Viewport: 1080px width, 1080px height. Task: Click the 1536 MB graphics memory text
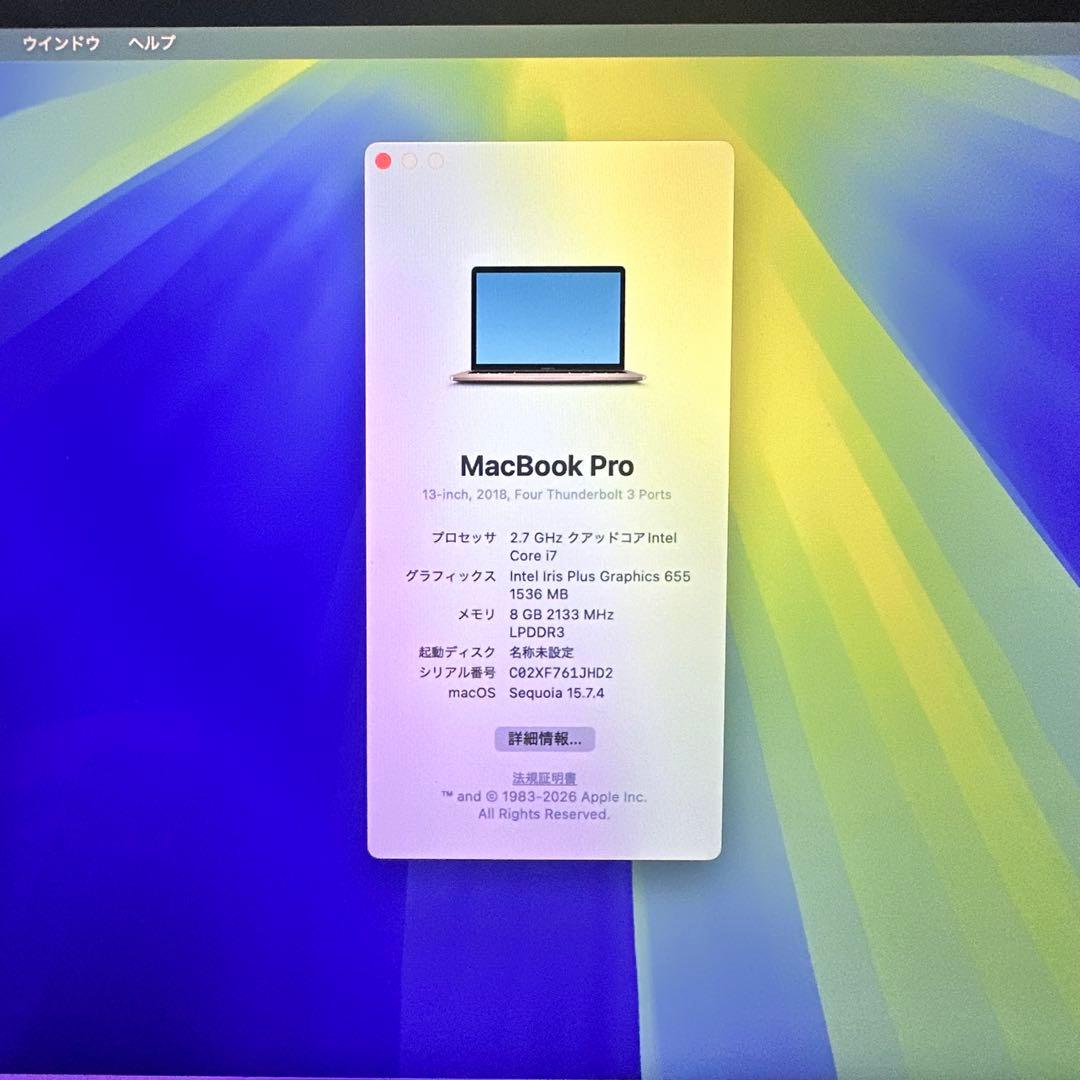click(x=539, y=594)
